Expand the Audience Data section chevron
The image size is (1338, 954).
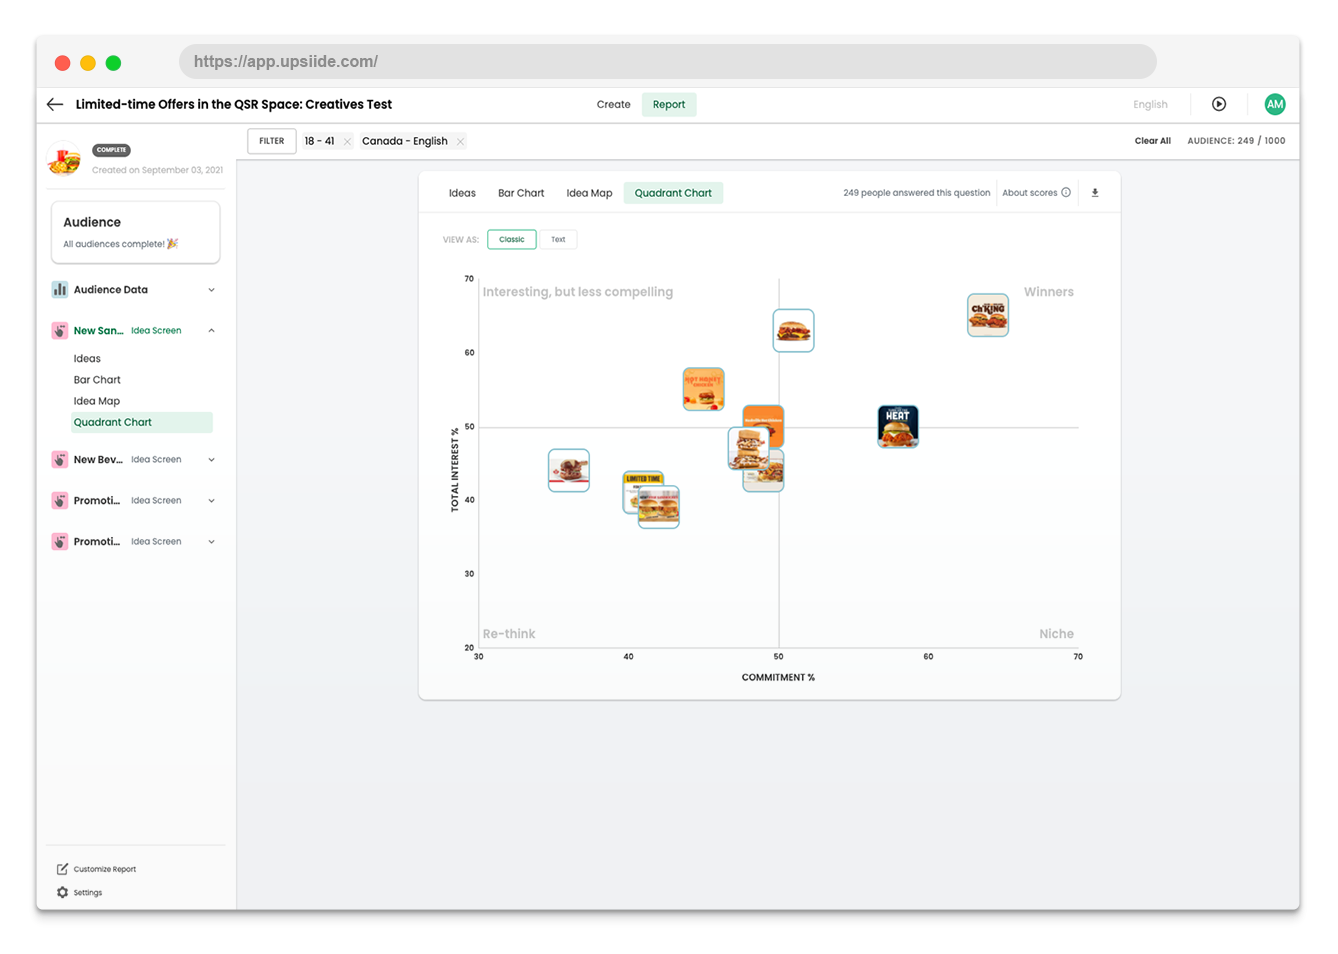(x=211, y=290)
